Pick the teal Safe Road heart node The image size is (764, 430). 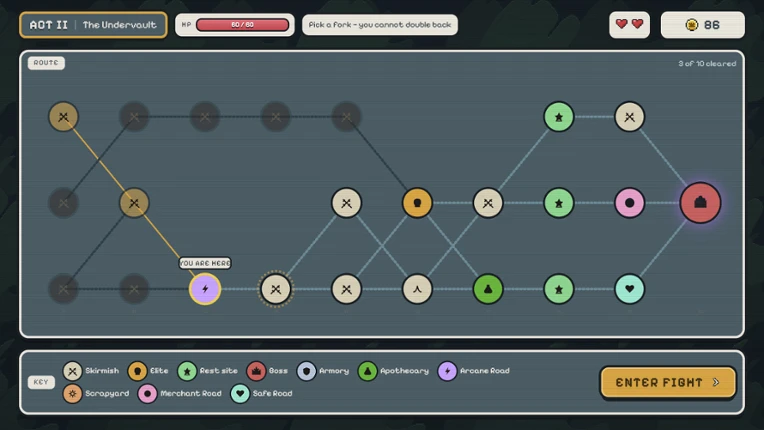point(630,289)
